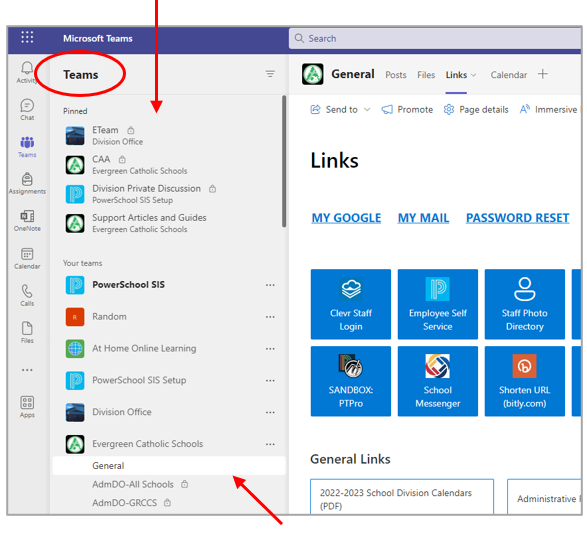Open pinned ETeam channel
Screen dimensions: 587x533
point(168,135)
